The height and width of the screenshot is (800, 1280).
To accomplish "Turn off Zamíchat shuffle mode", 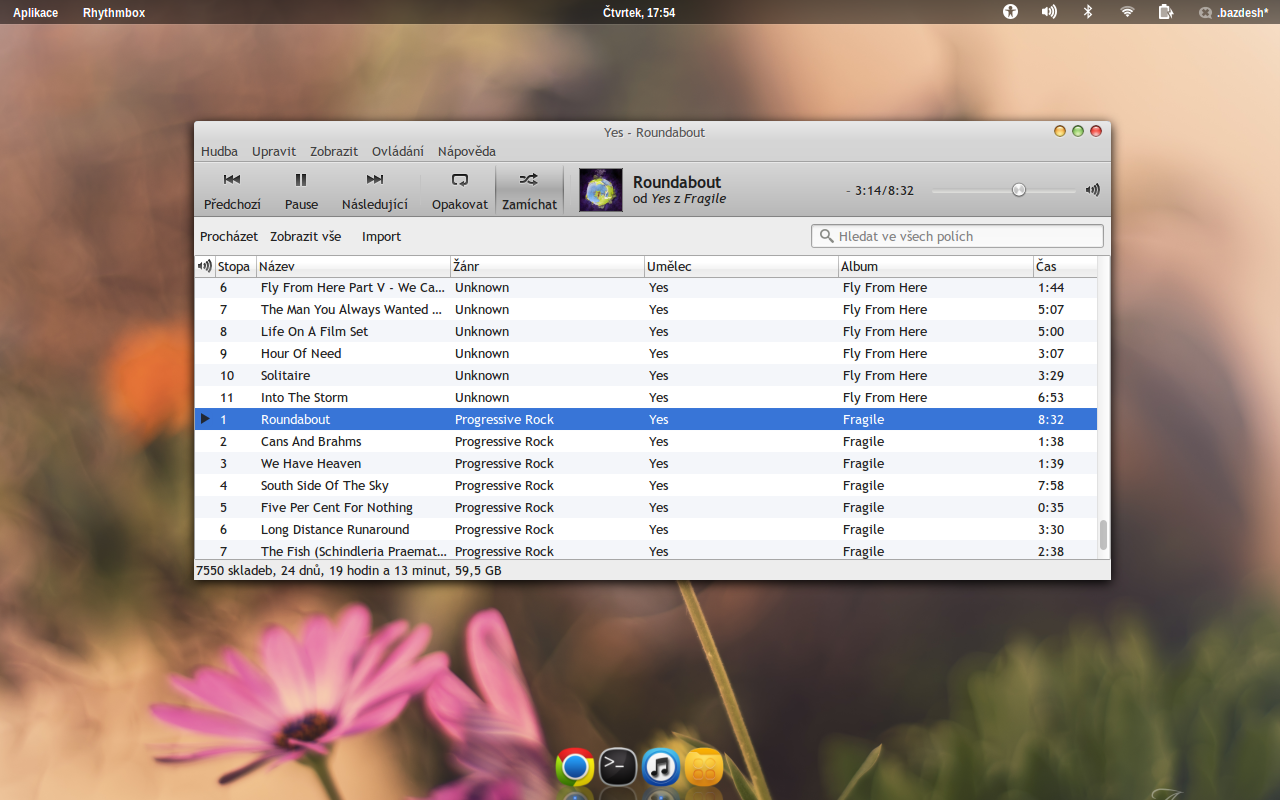I will [529, 190].
